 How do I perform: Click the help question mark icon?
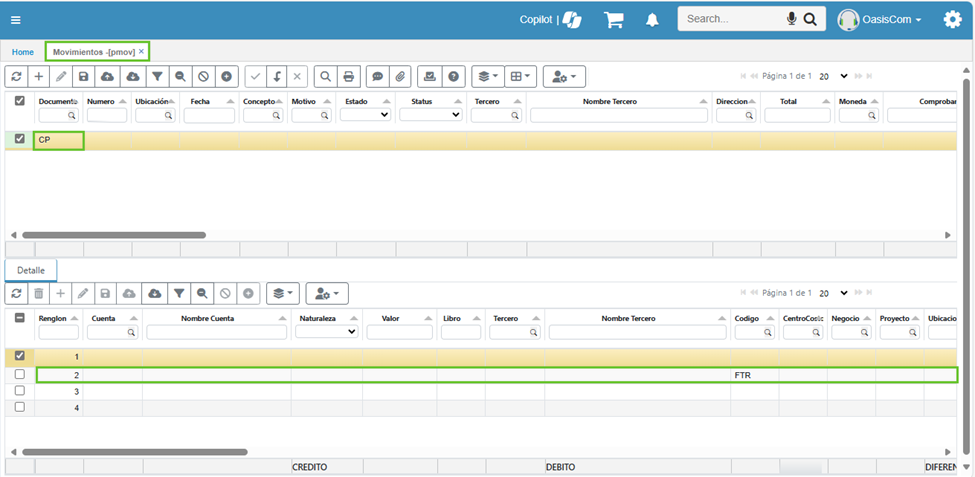tap(454, 76)
